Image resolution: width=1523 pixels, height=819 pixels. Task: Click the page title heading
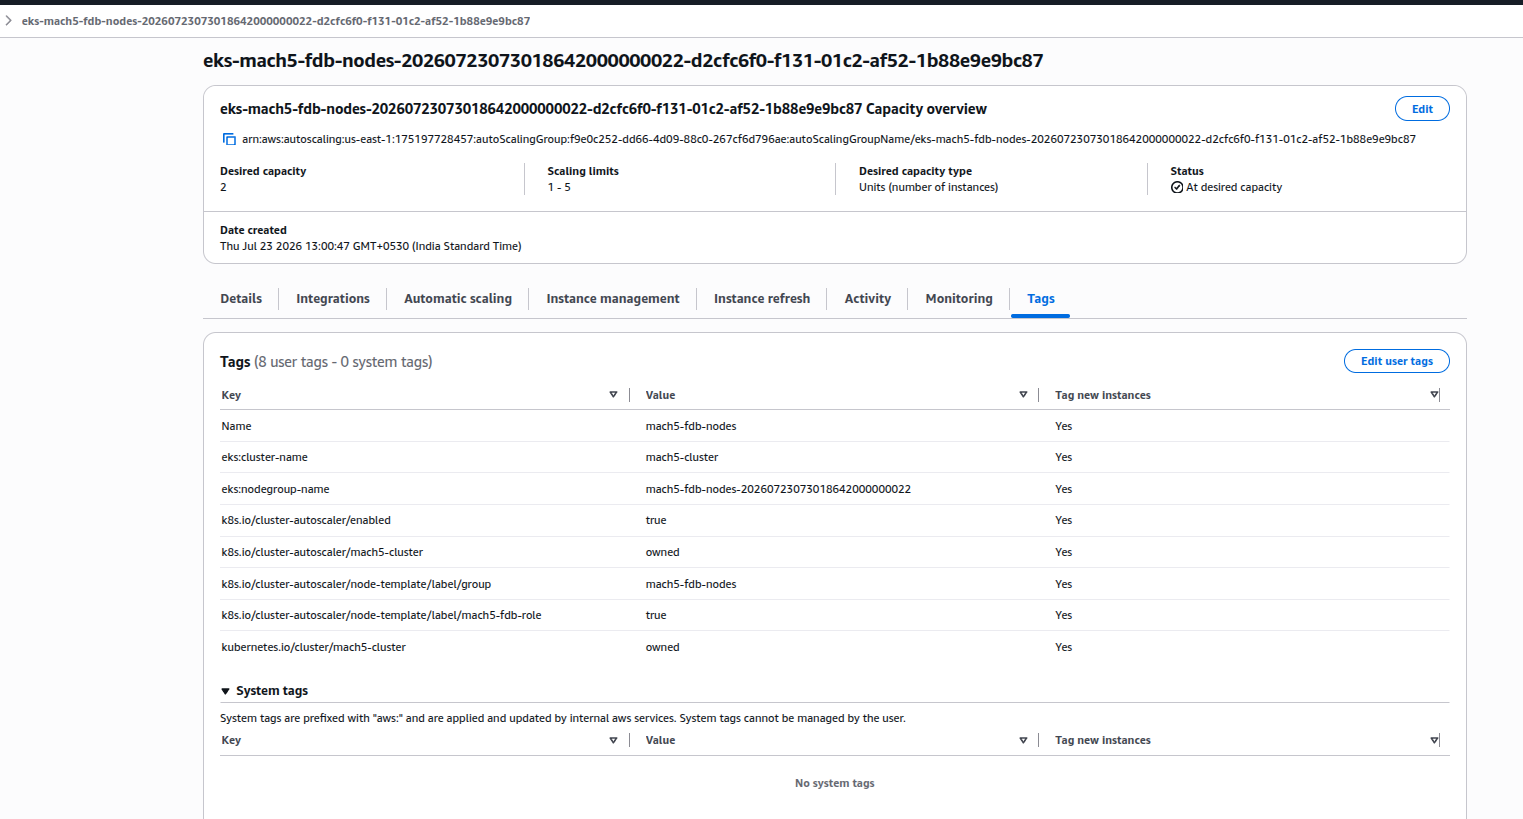(623, 61)
